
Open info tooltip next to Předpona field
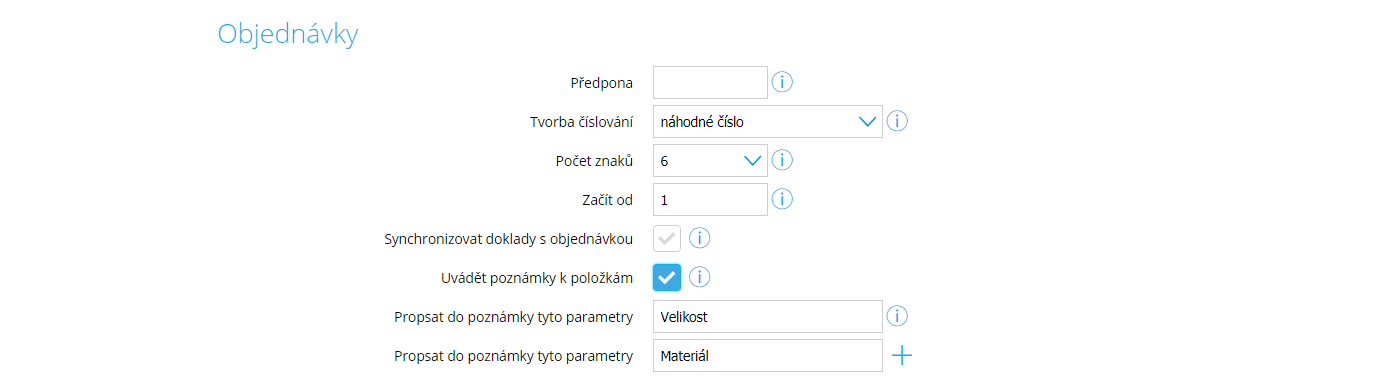[x=783, y=82]
